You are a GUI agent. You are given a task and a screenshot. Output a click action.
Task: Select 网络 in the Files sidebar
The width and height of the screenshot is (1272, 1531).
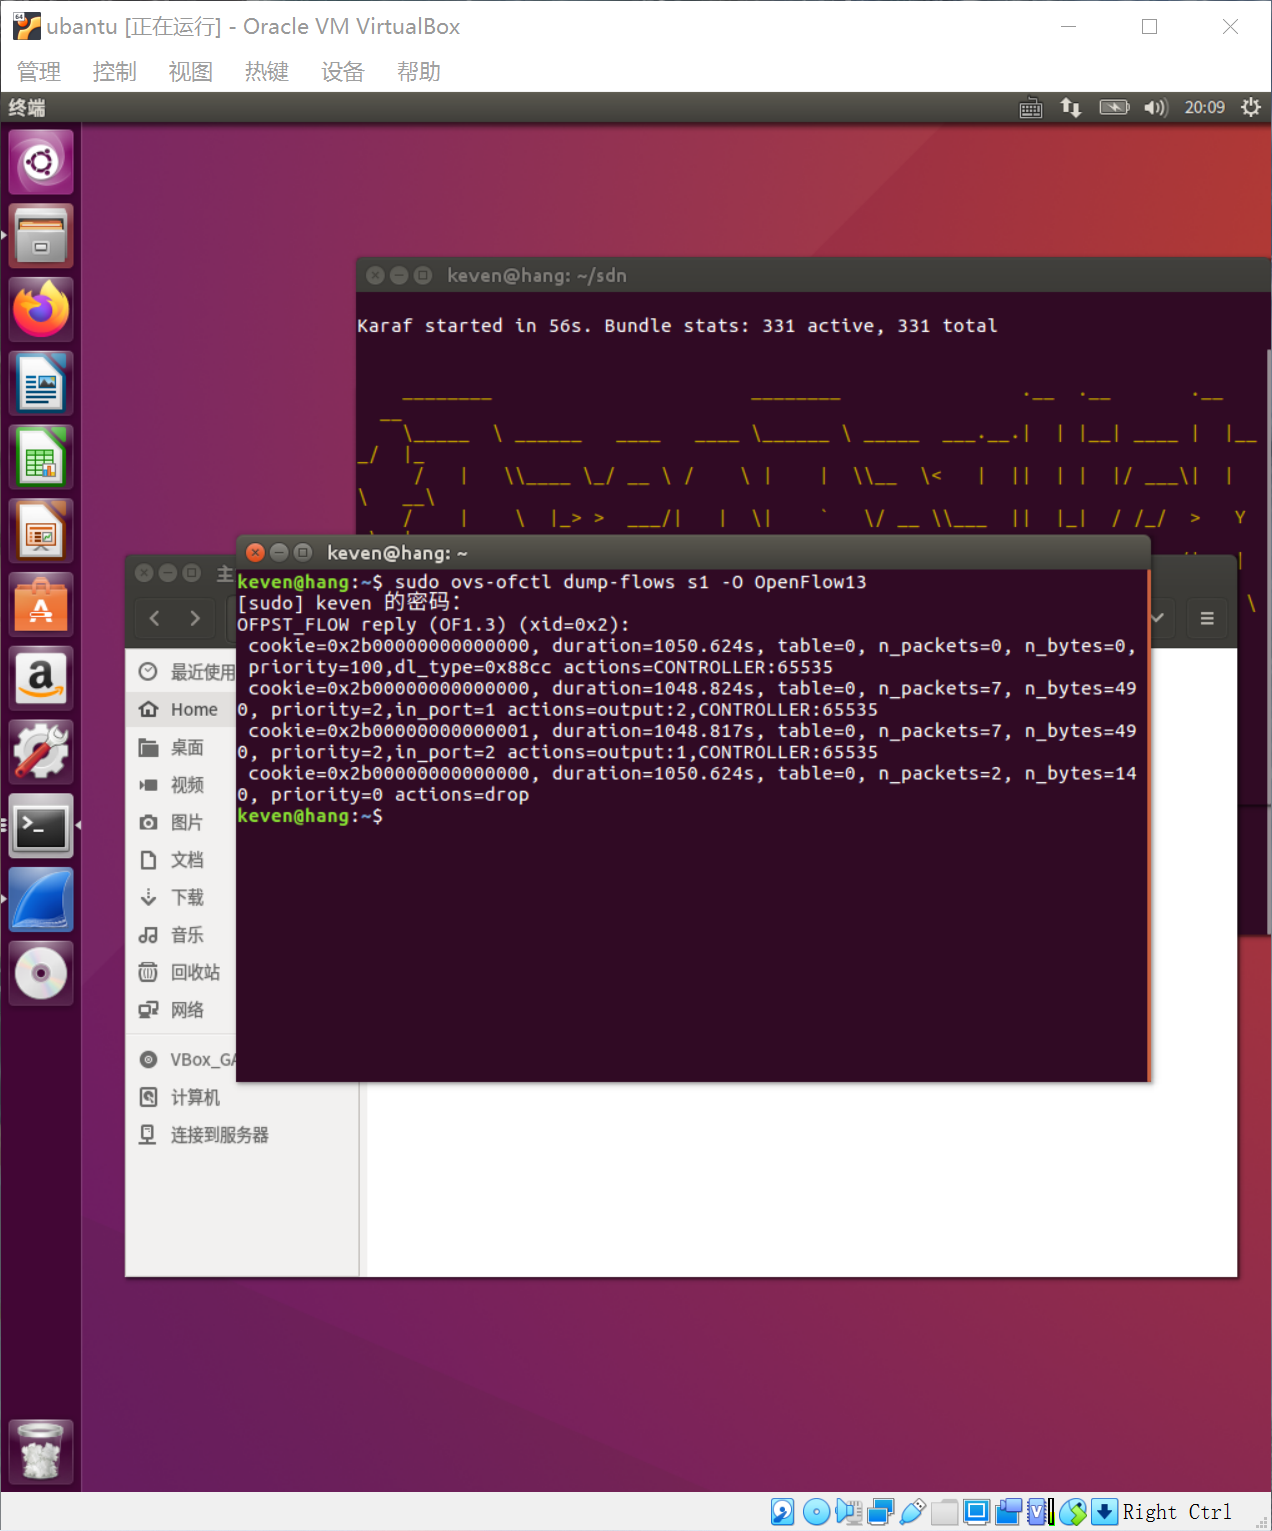point(181,1010)
